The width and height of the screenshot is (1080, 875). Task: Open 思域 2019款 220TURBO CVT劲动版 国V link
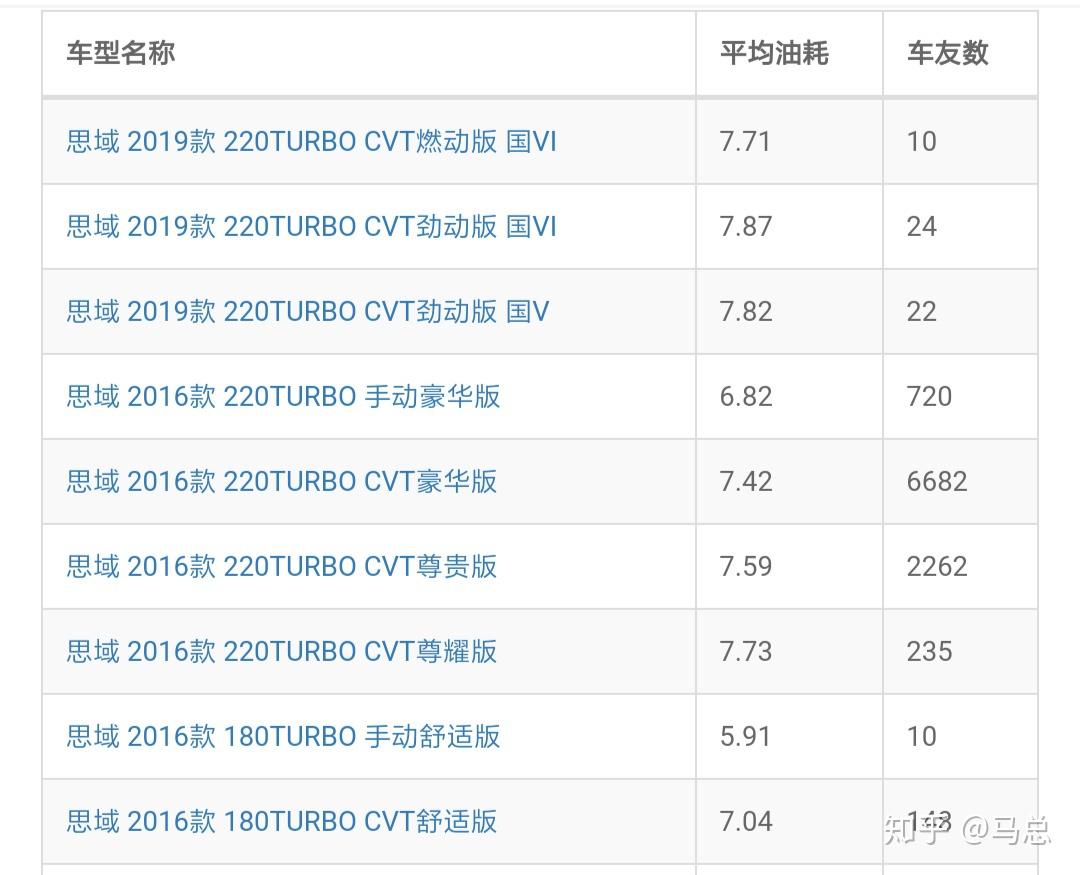tap(308, 311)
